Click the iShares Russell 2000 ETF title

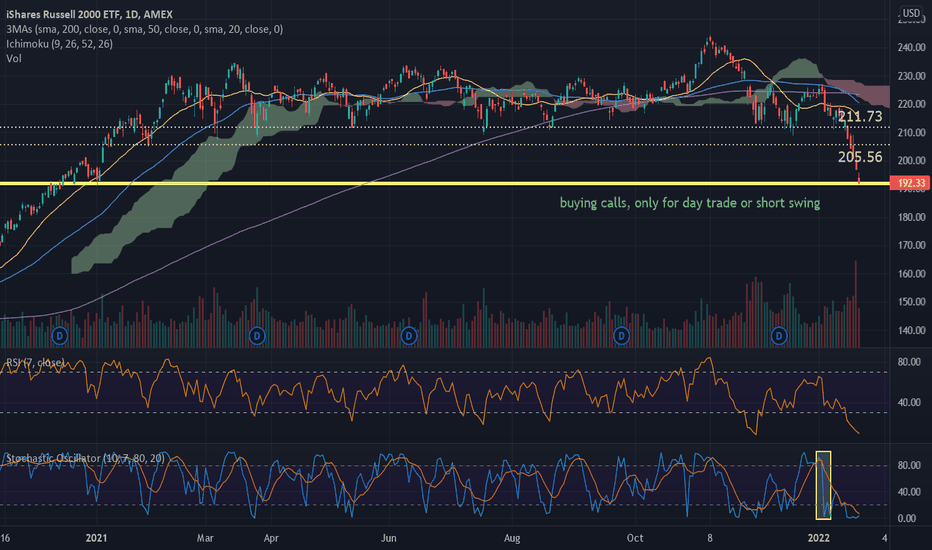click(x=89, y=14)
